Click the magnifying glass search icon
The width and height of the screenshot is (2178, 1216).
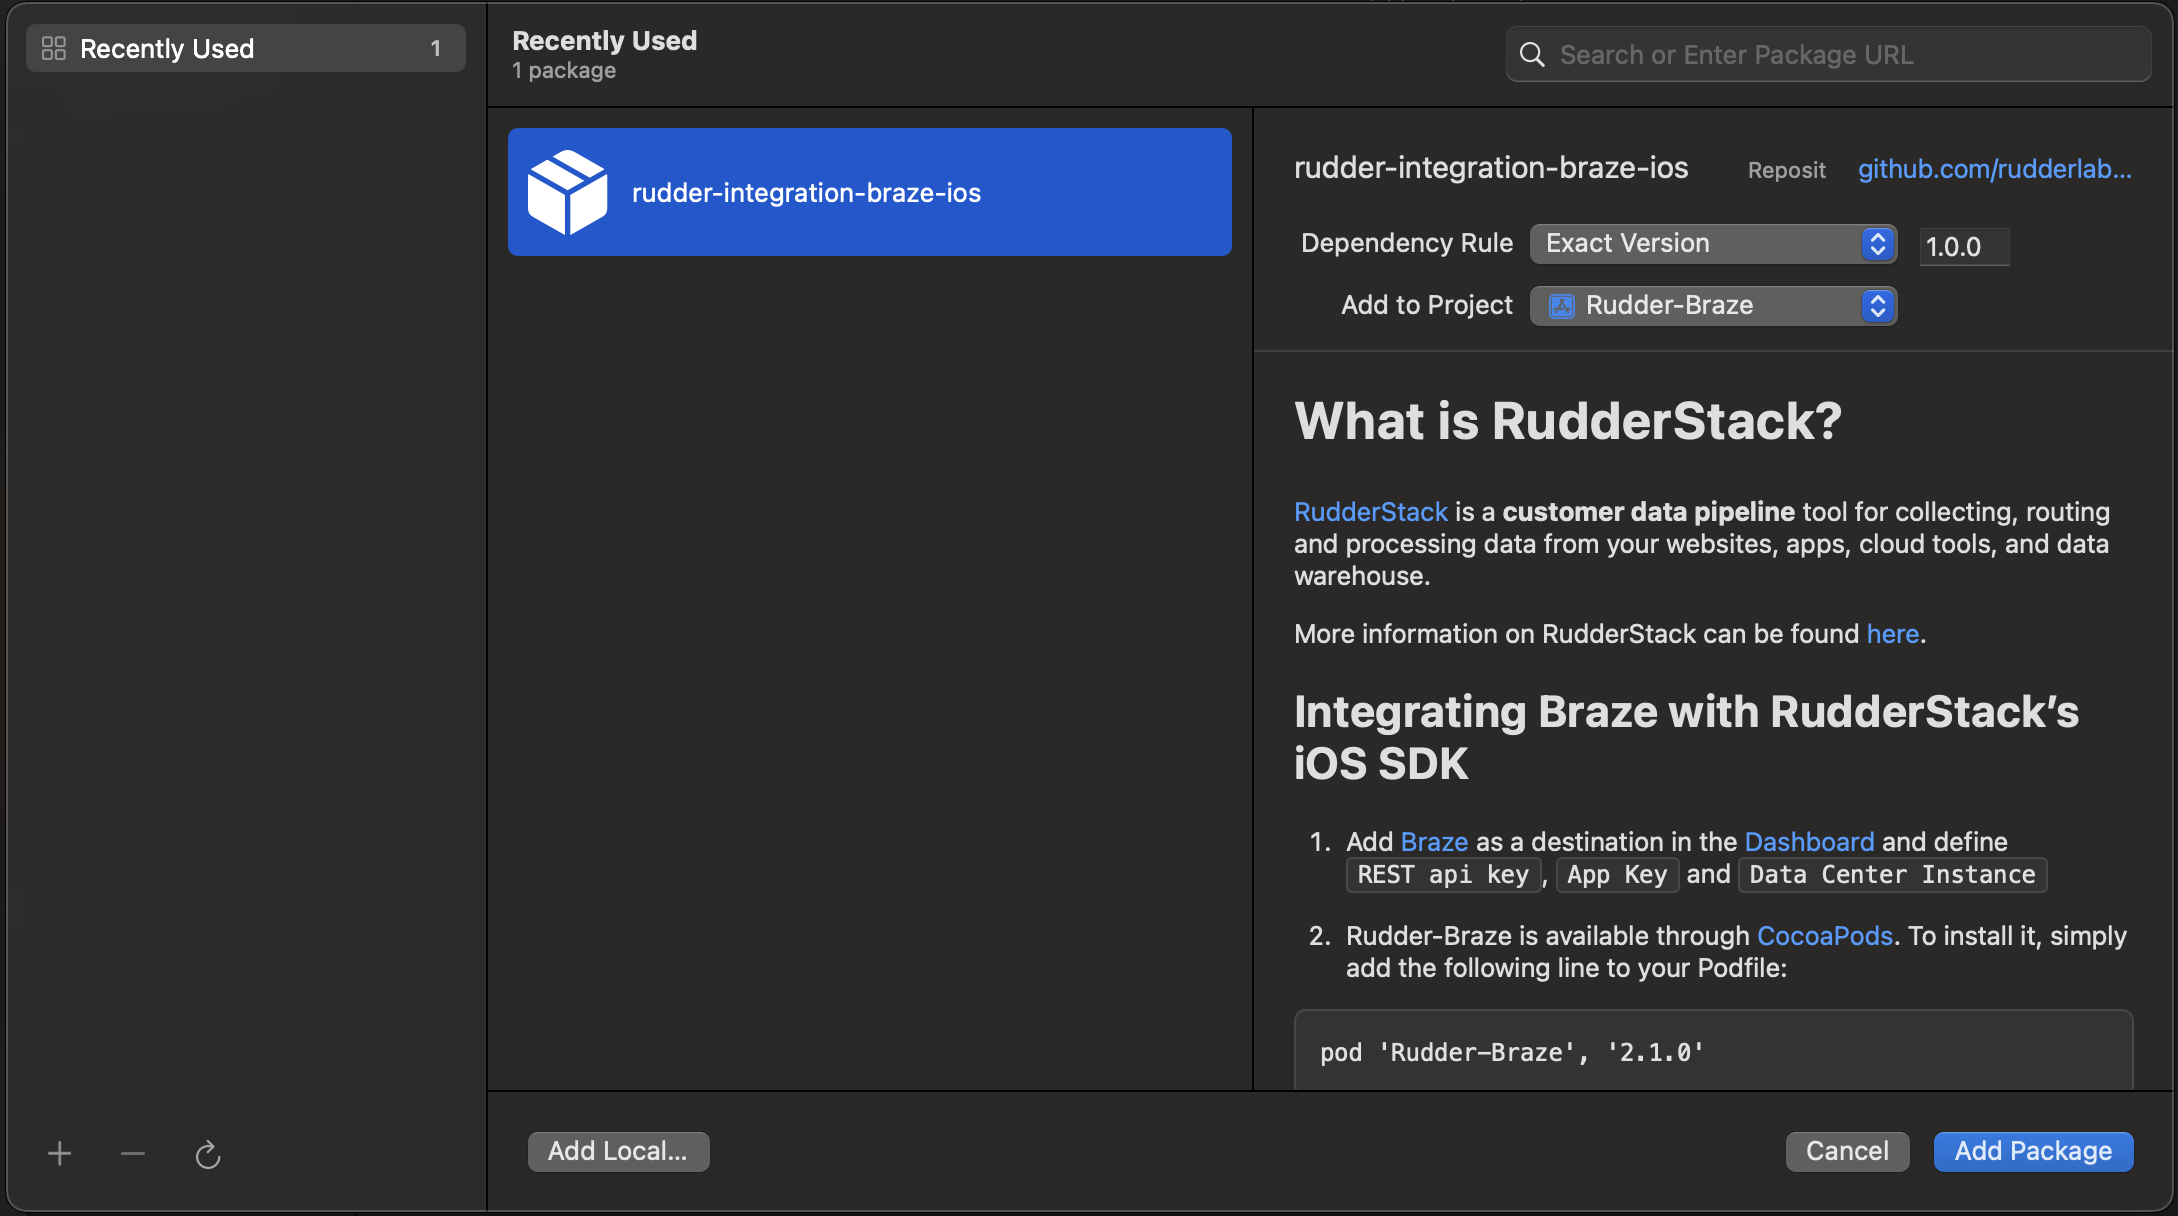point(1532,54)
